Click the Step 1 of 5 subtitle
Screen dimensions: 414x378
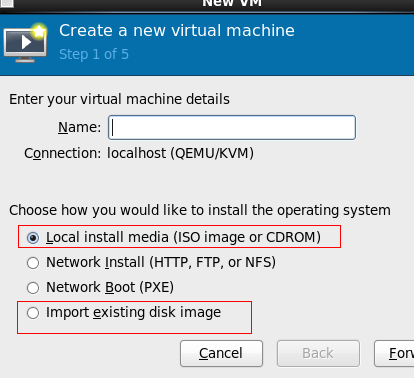pos(94,54)
